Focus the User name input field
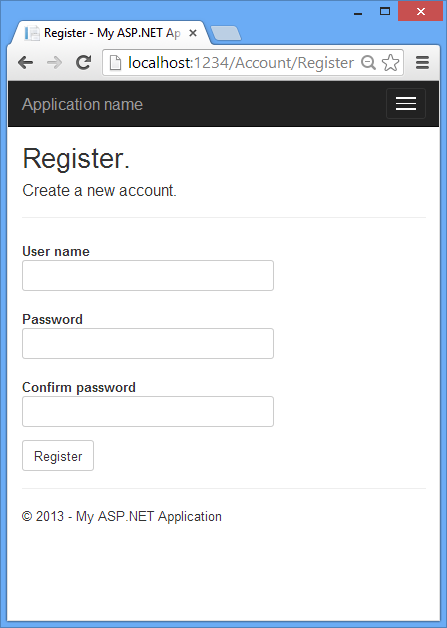The height and width of the screenshot is (628, 447). (148, 276)
